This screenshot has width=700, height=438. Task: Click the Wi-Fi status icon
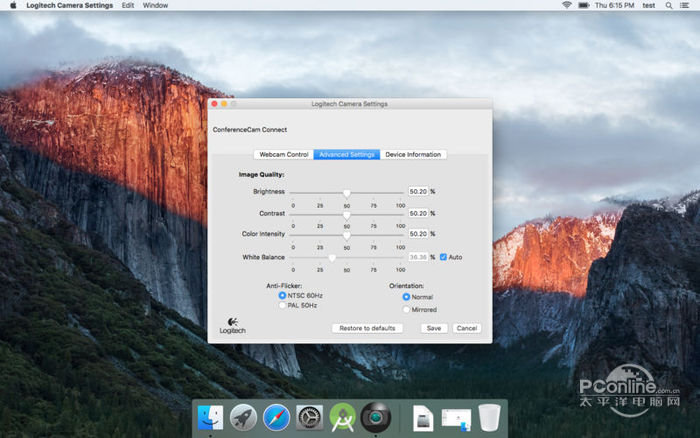coord(567,5)
